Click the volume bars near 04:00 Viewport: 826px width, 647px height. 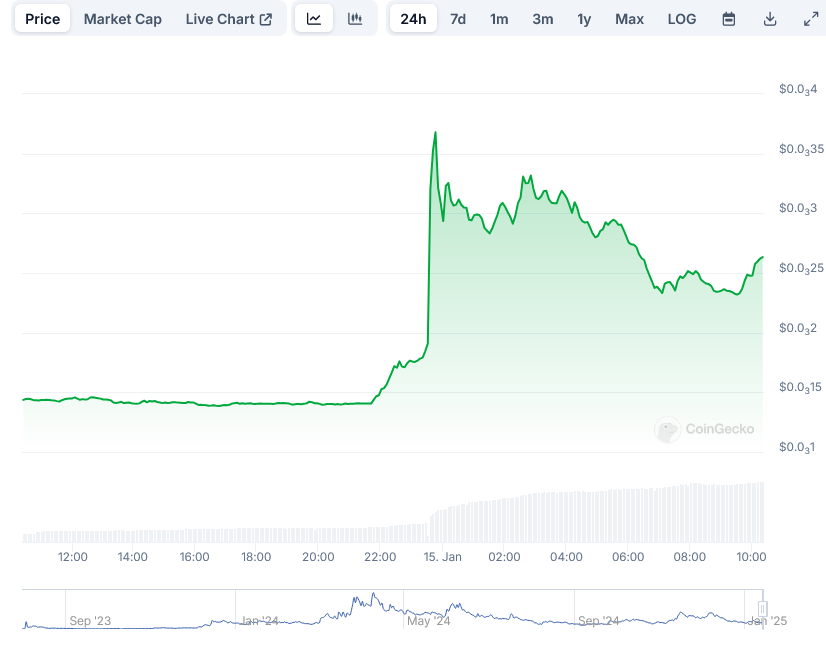click(566, 517)
